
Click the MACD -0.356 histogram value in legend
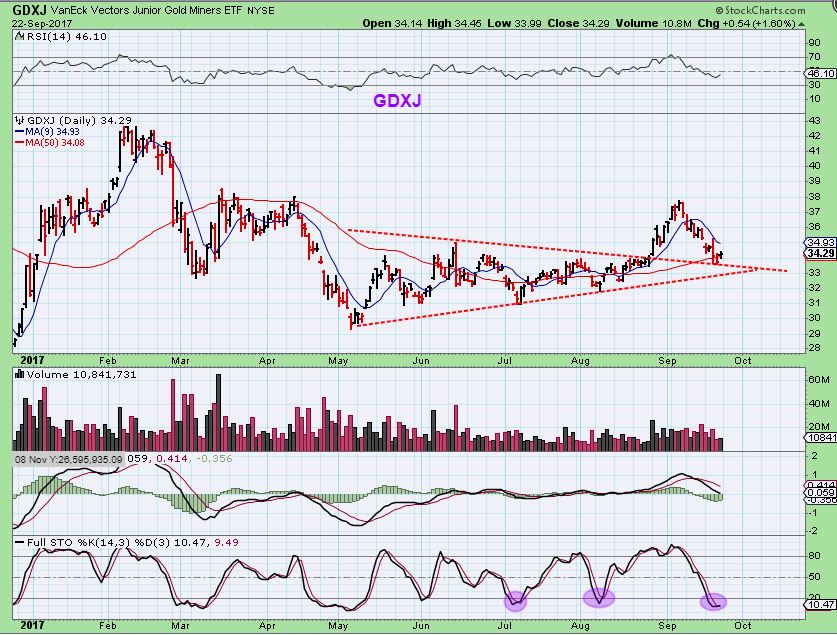click(x=214, y=458)
